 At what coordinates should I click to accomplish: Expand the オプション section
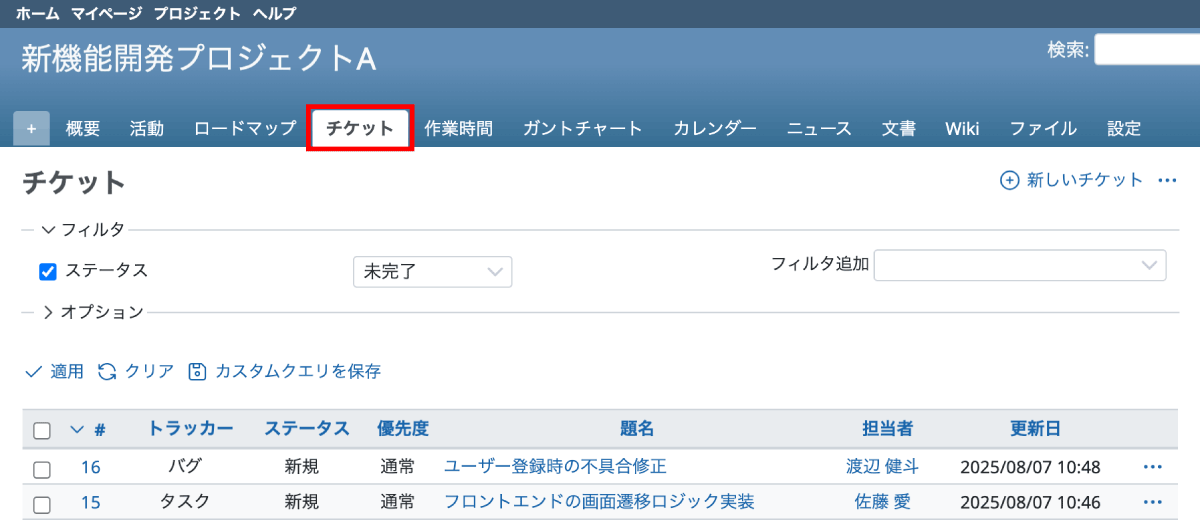[48, 312]
